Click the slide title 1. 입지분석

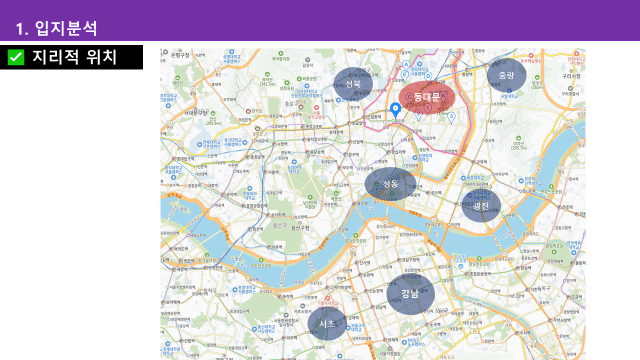coord(56,29)
